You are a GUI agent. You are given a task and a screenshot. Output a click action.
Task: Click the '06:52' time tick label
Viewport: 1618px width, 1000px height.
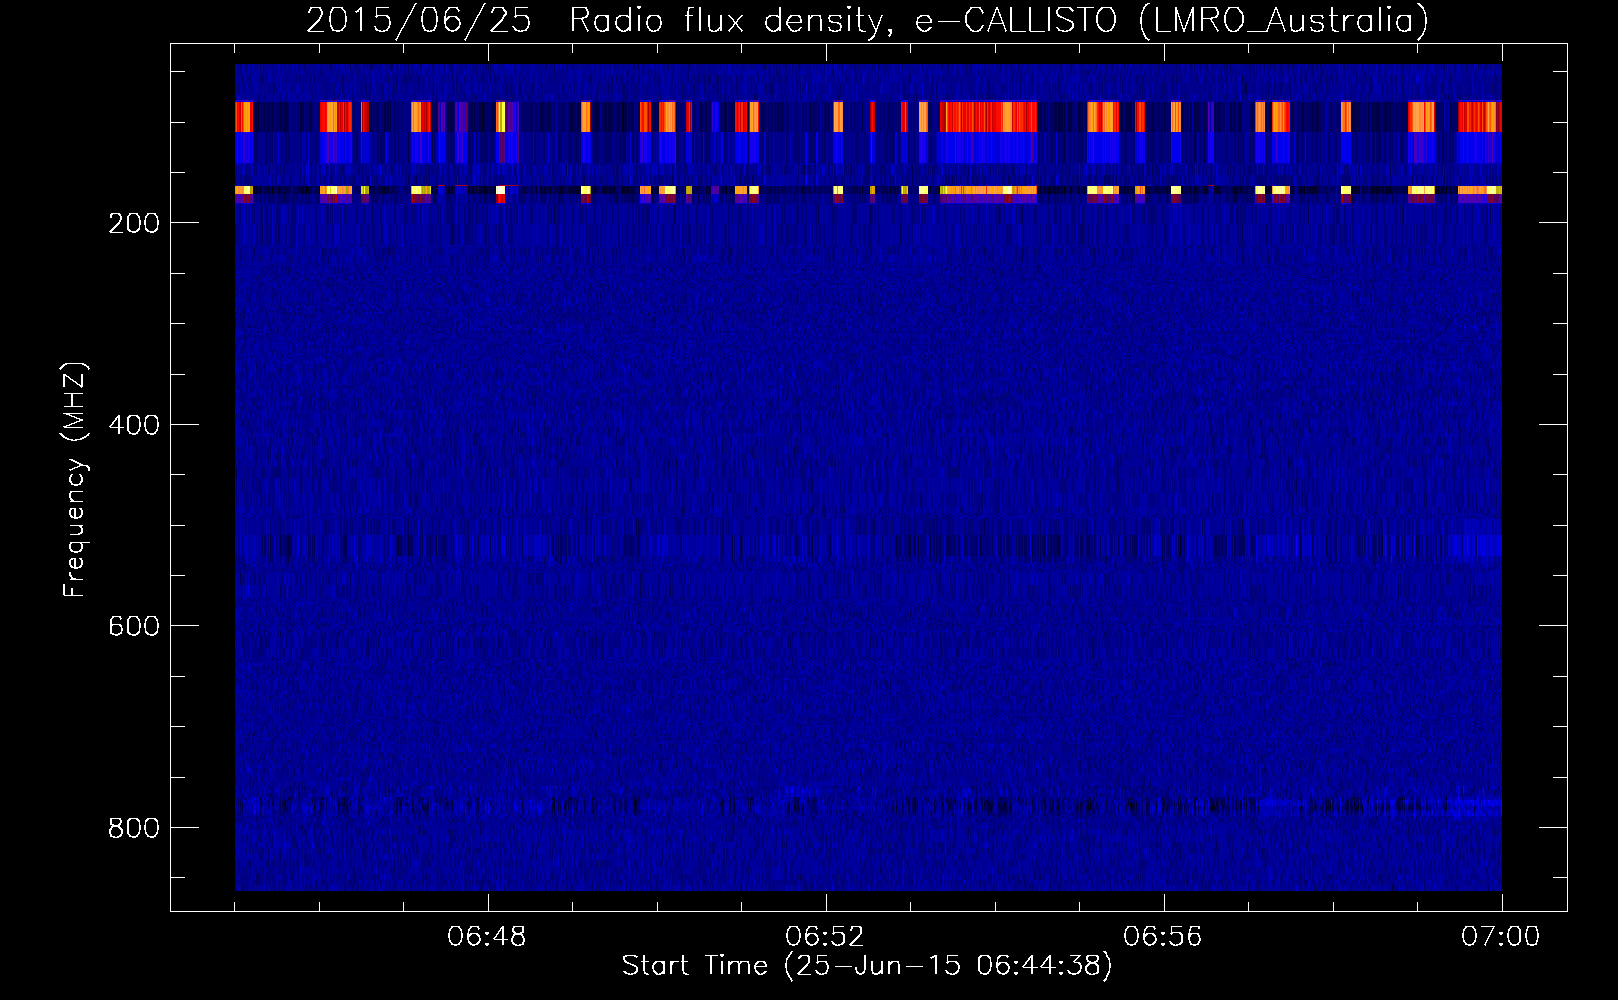825,937
